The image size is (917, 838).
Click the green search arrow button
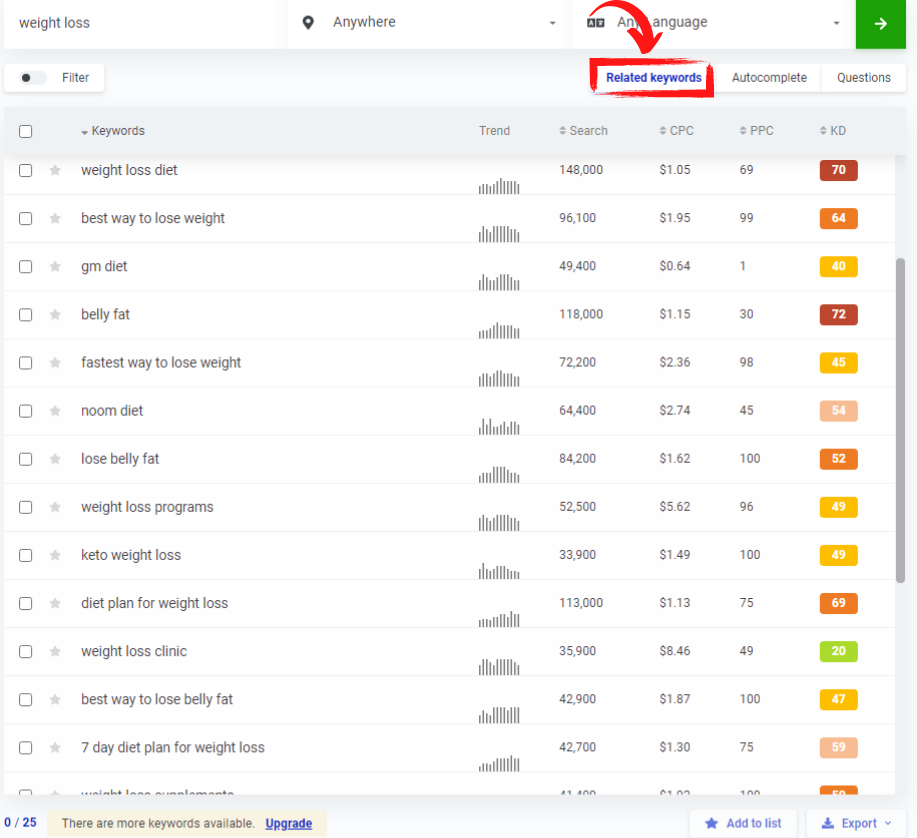coord(880,24)
